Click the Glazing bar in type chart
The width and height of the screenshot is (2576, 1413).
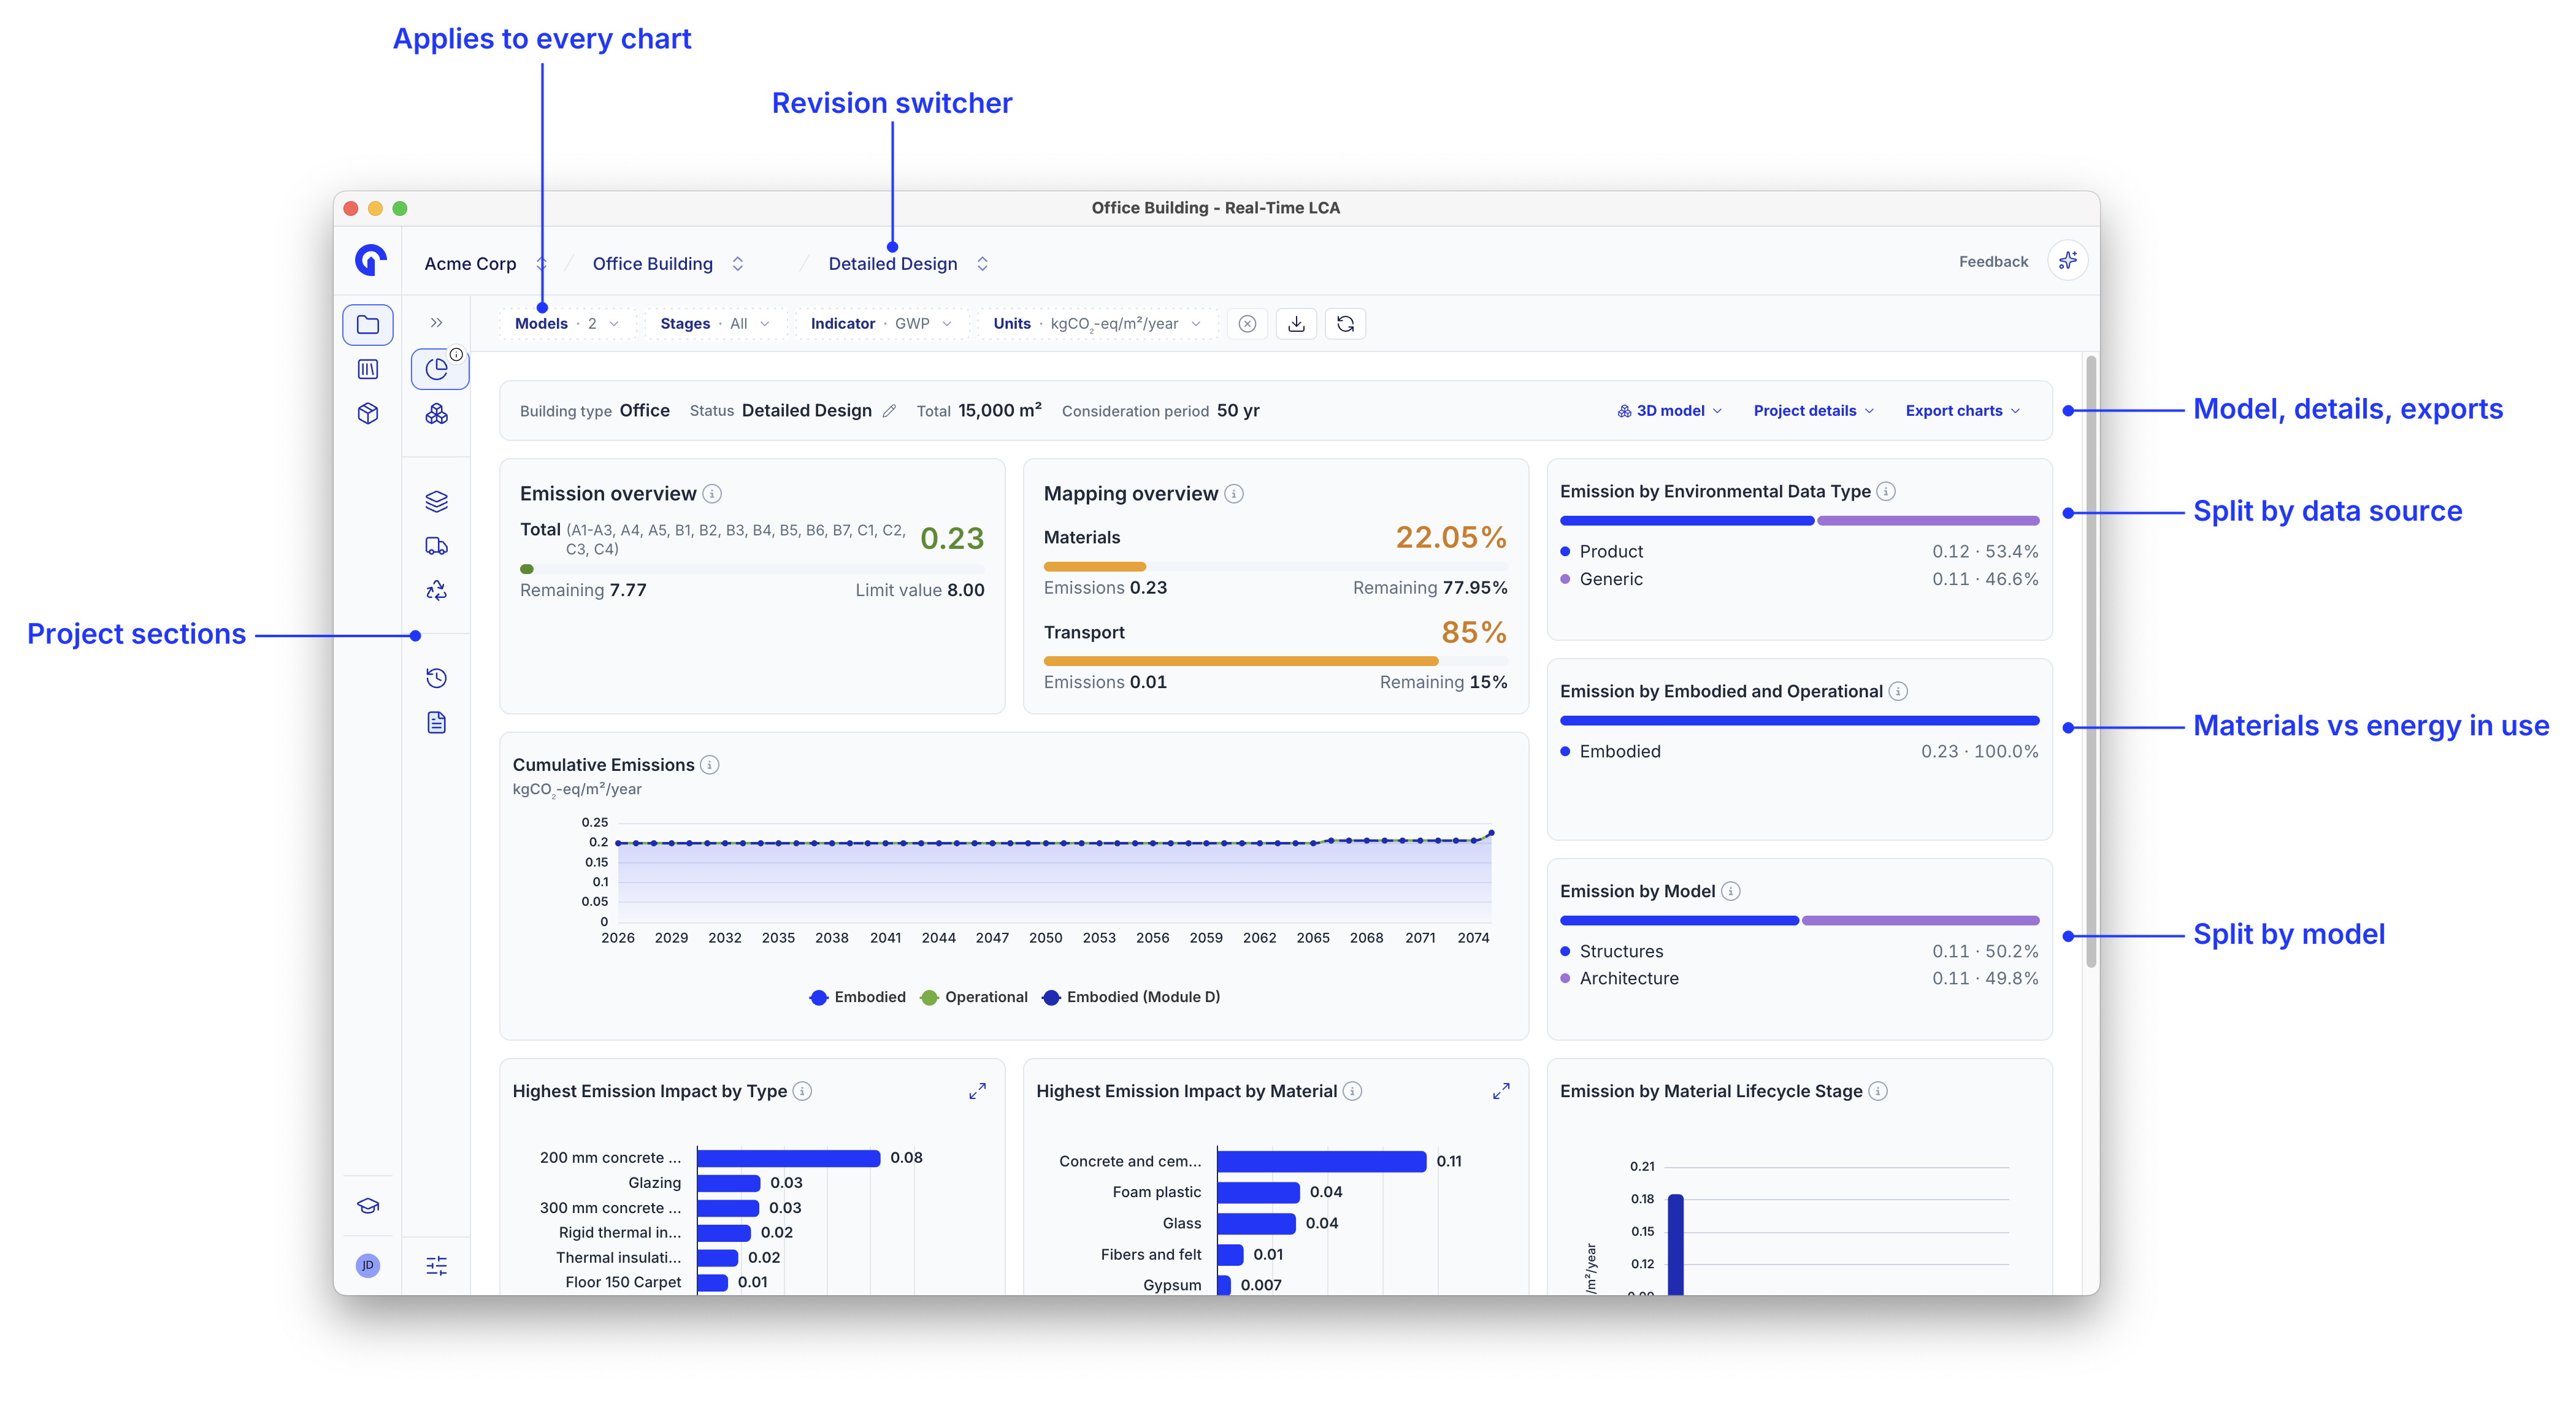tap(728, 1183)
